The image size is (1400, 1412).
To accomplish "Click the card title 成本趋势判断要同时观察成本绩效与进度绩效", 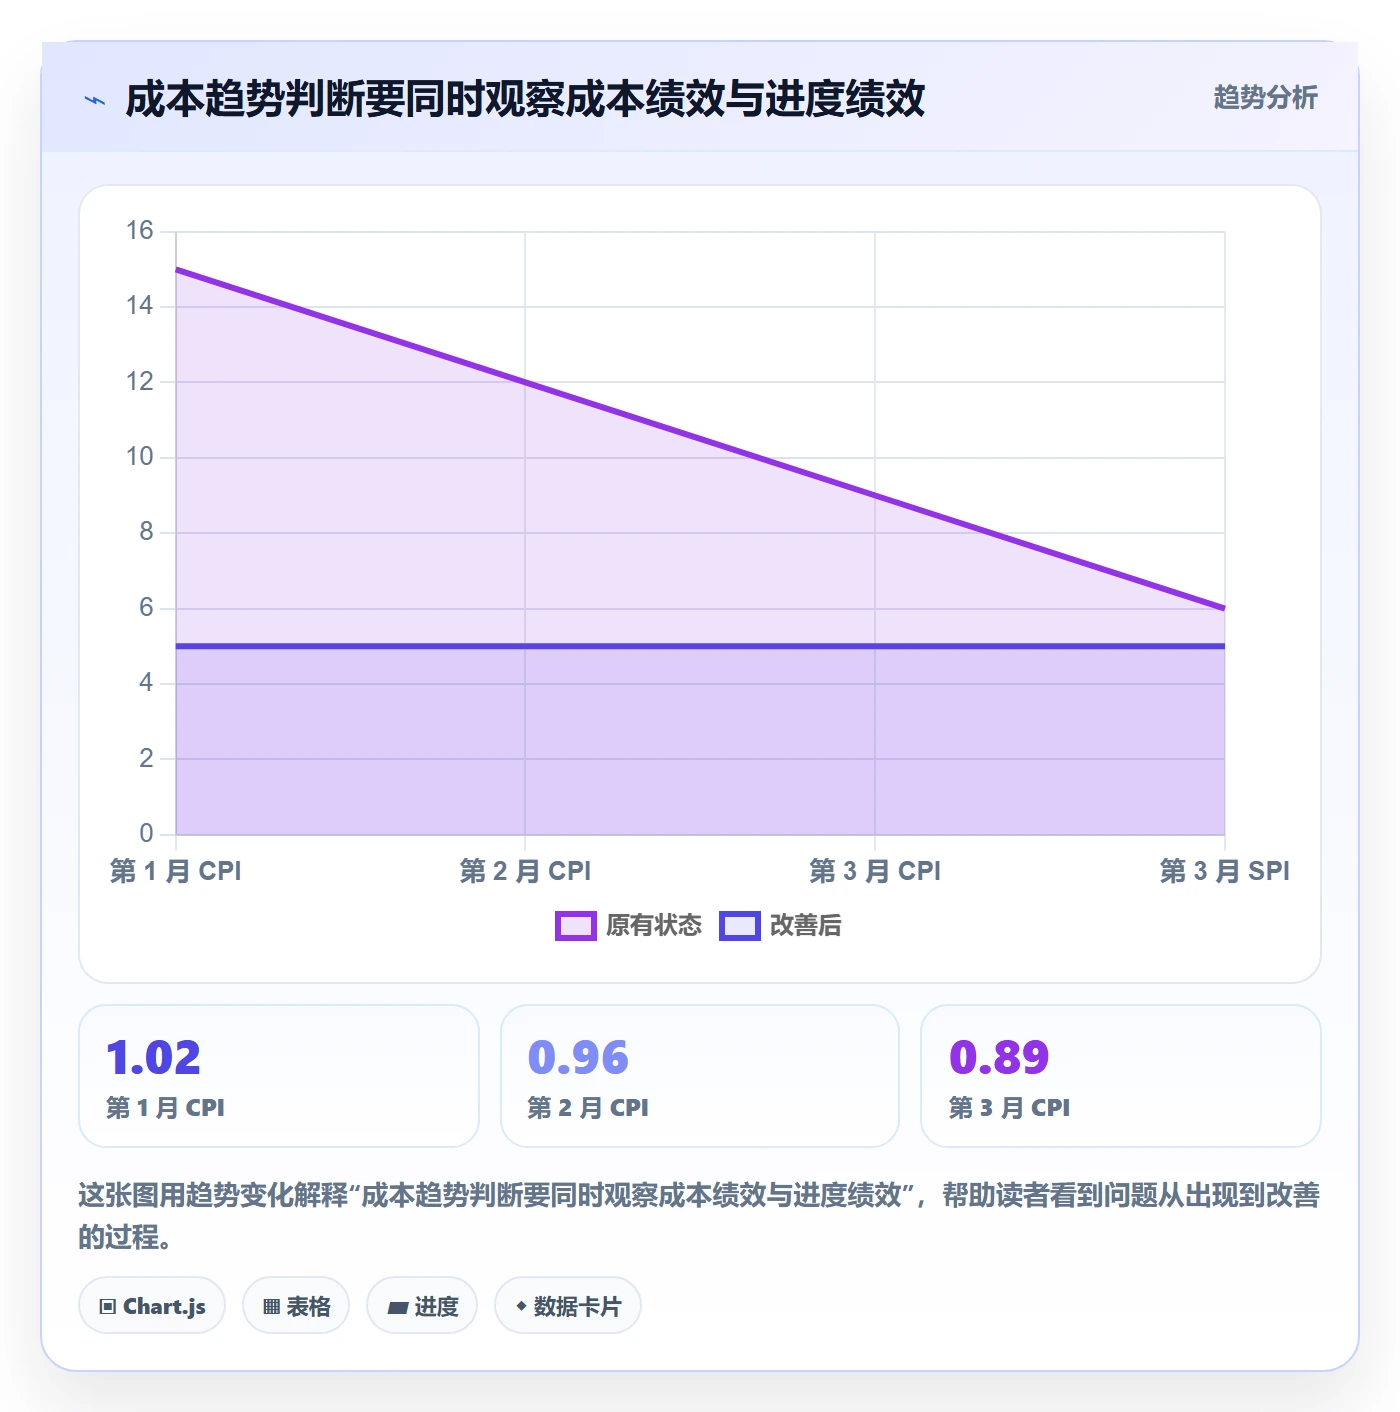I will 525,100.
